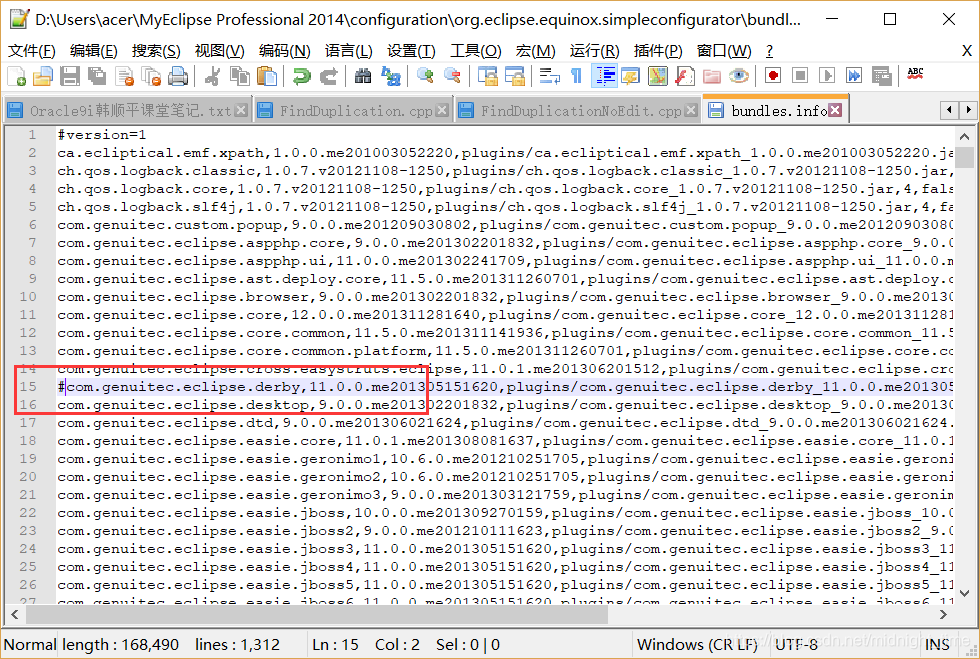Click the Redo arrow icon

pos(329,76)
